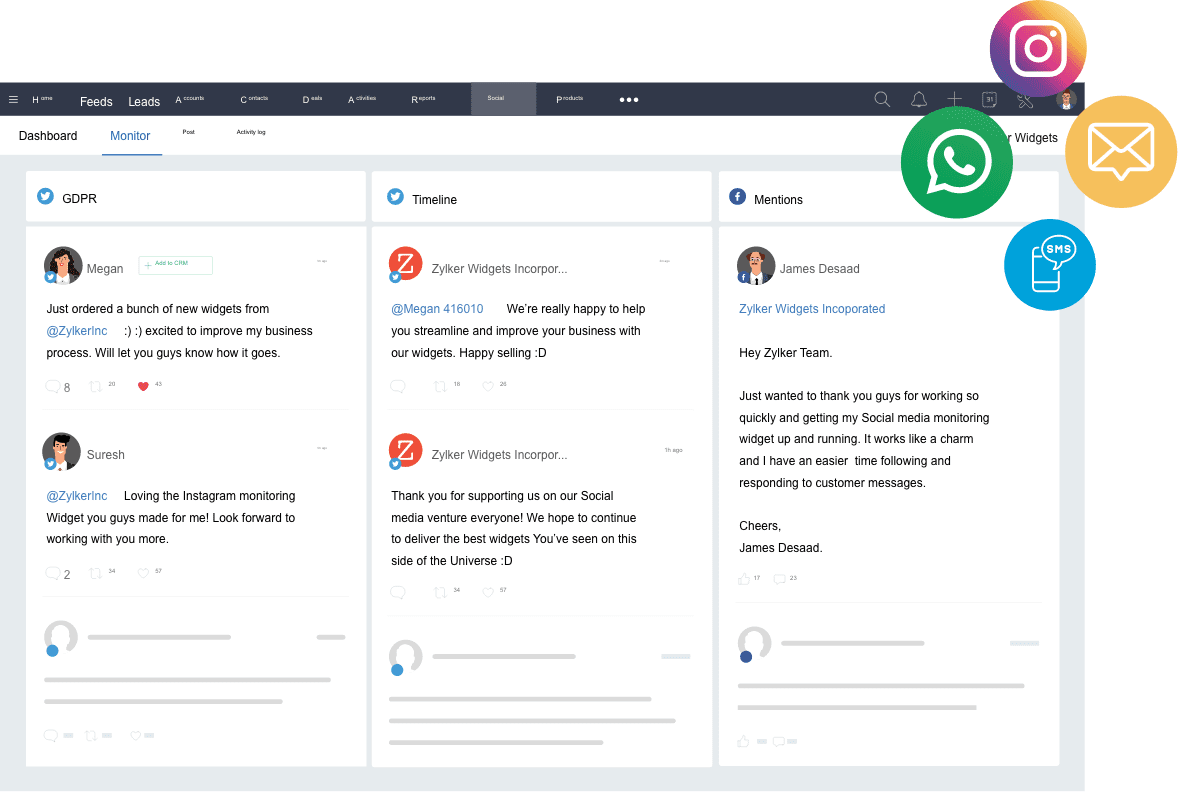
Task: Like James Desaad's Facebook post
Action: 744,579
